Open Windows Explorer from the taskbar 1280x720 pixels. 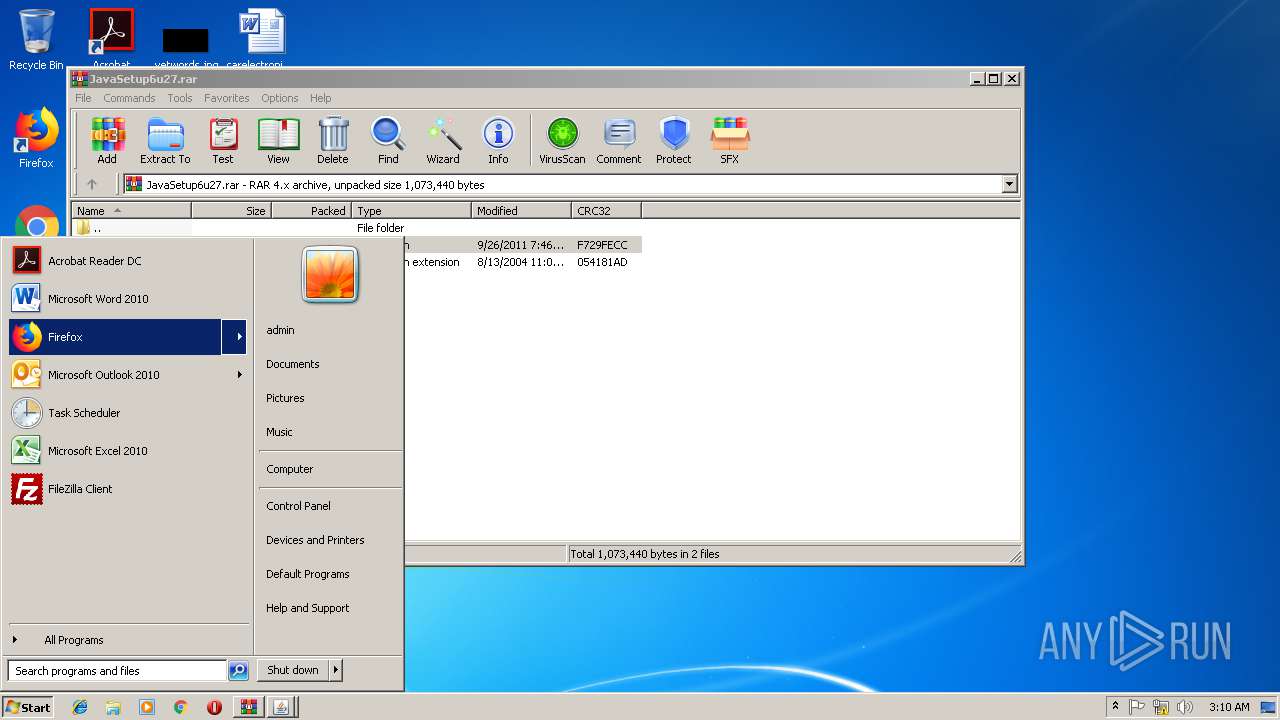113,707
